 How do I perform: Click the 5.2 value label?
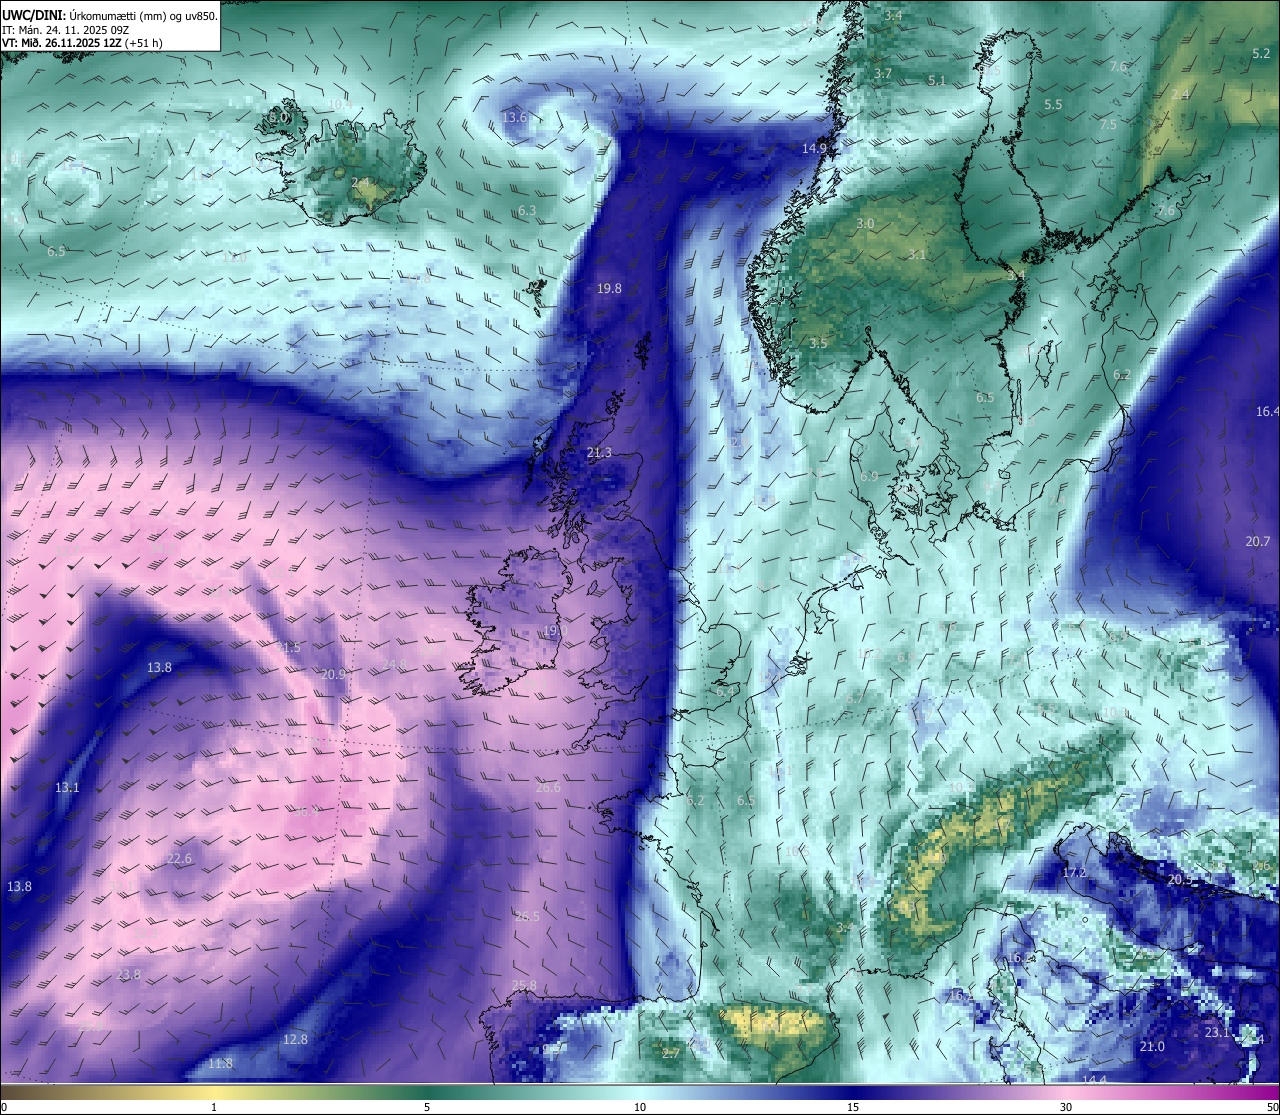pyautogui.click(x=1261, y=53)
